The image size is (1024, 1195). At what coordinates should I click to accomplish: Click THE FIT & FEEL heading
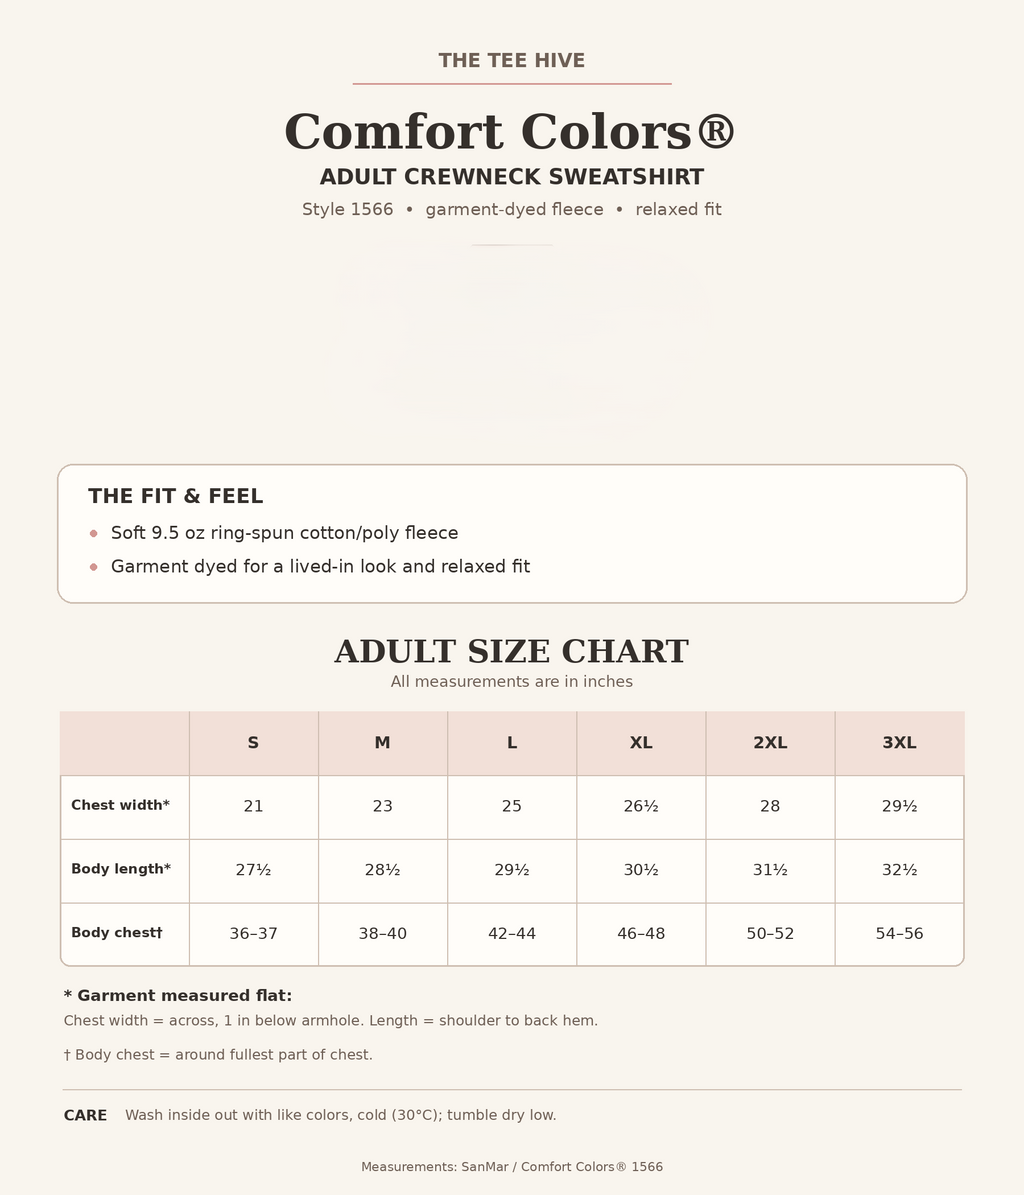click(176, 496)
